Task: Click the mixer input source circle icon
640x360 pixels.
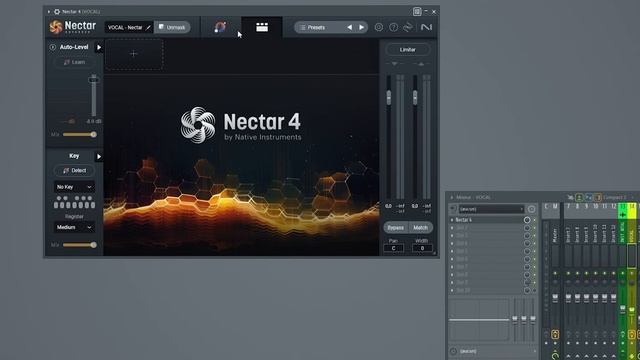Action: point(531,209)
